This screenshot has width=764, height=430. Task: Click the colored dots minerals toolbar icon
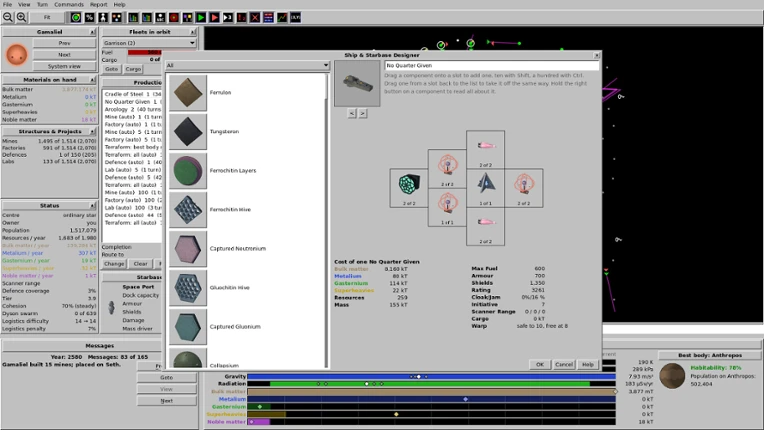(x=117, y=18)
